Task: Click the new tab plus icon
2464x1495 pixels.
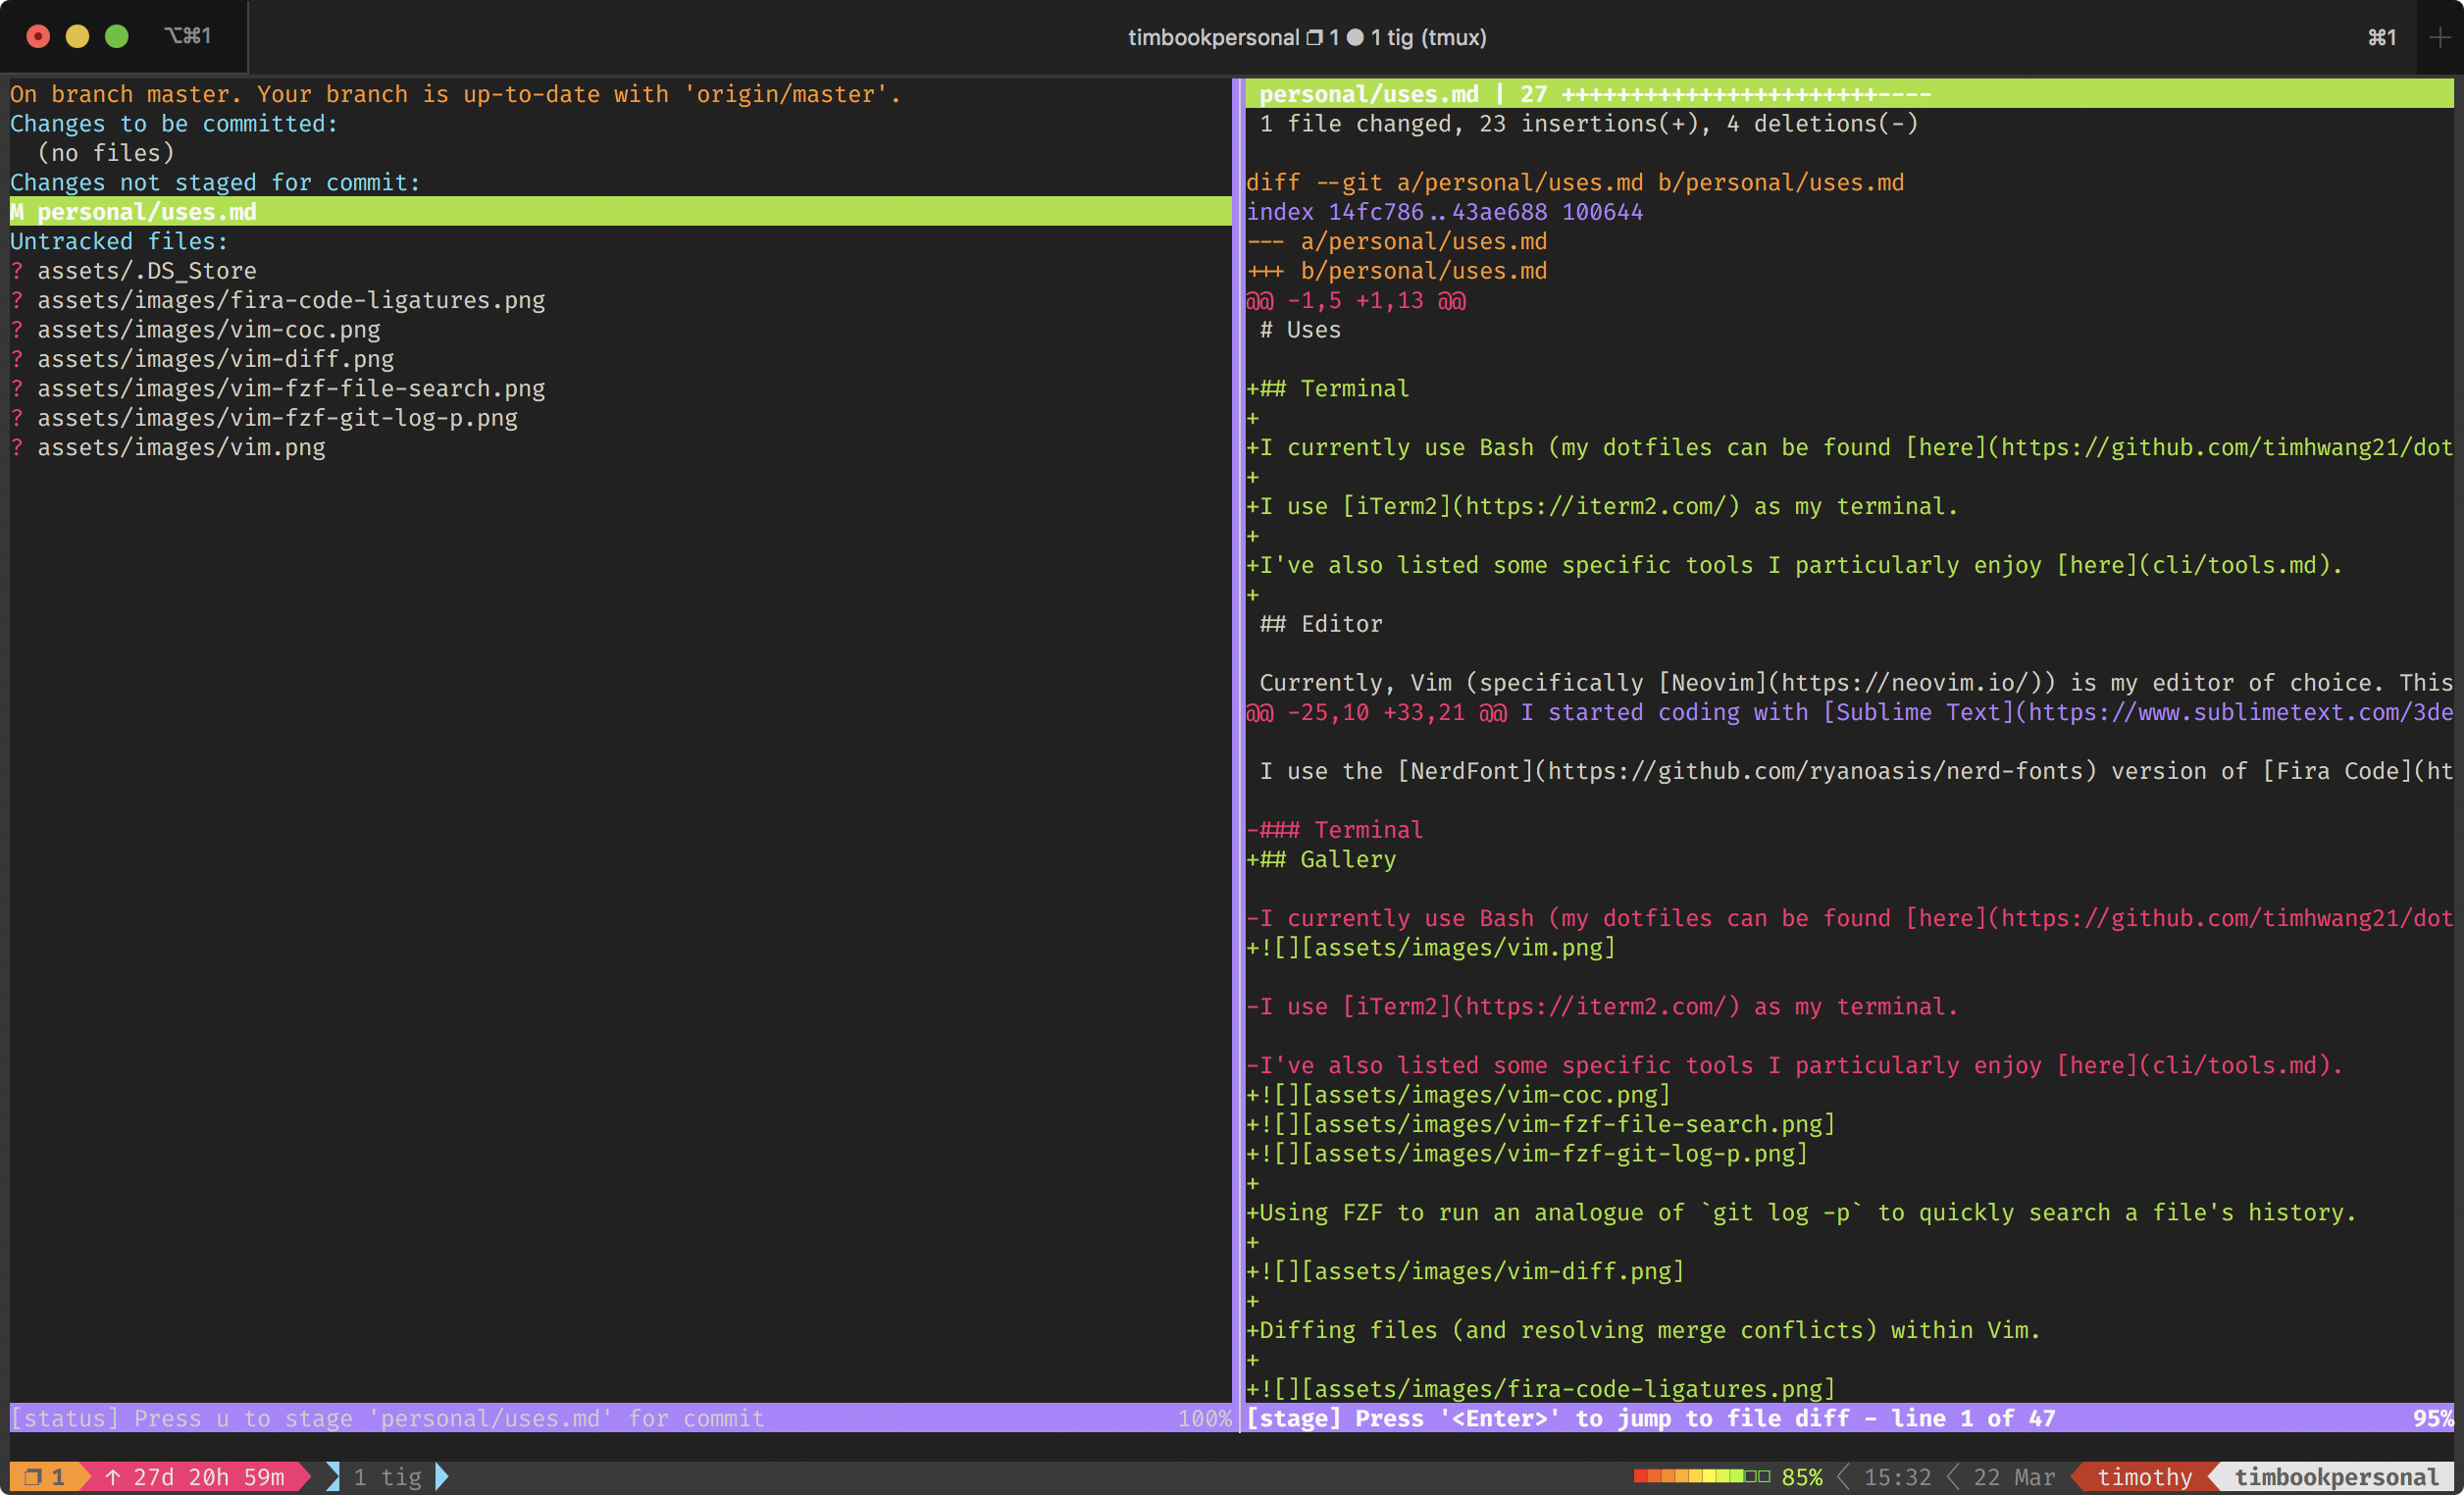Action: tap(2439, 37)
